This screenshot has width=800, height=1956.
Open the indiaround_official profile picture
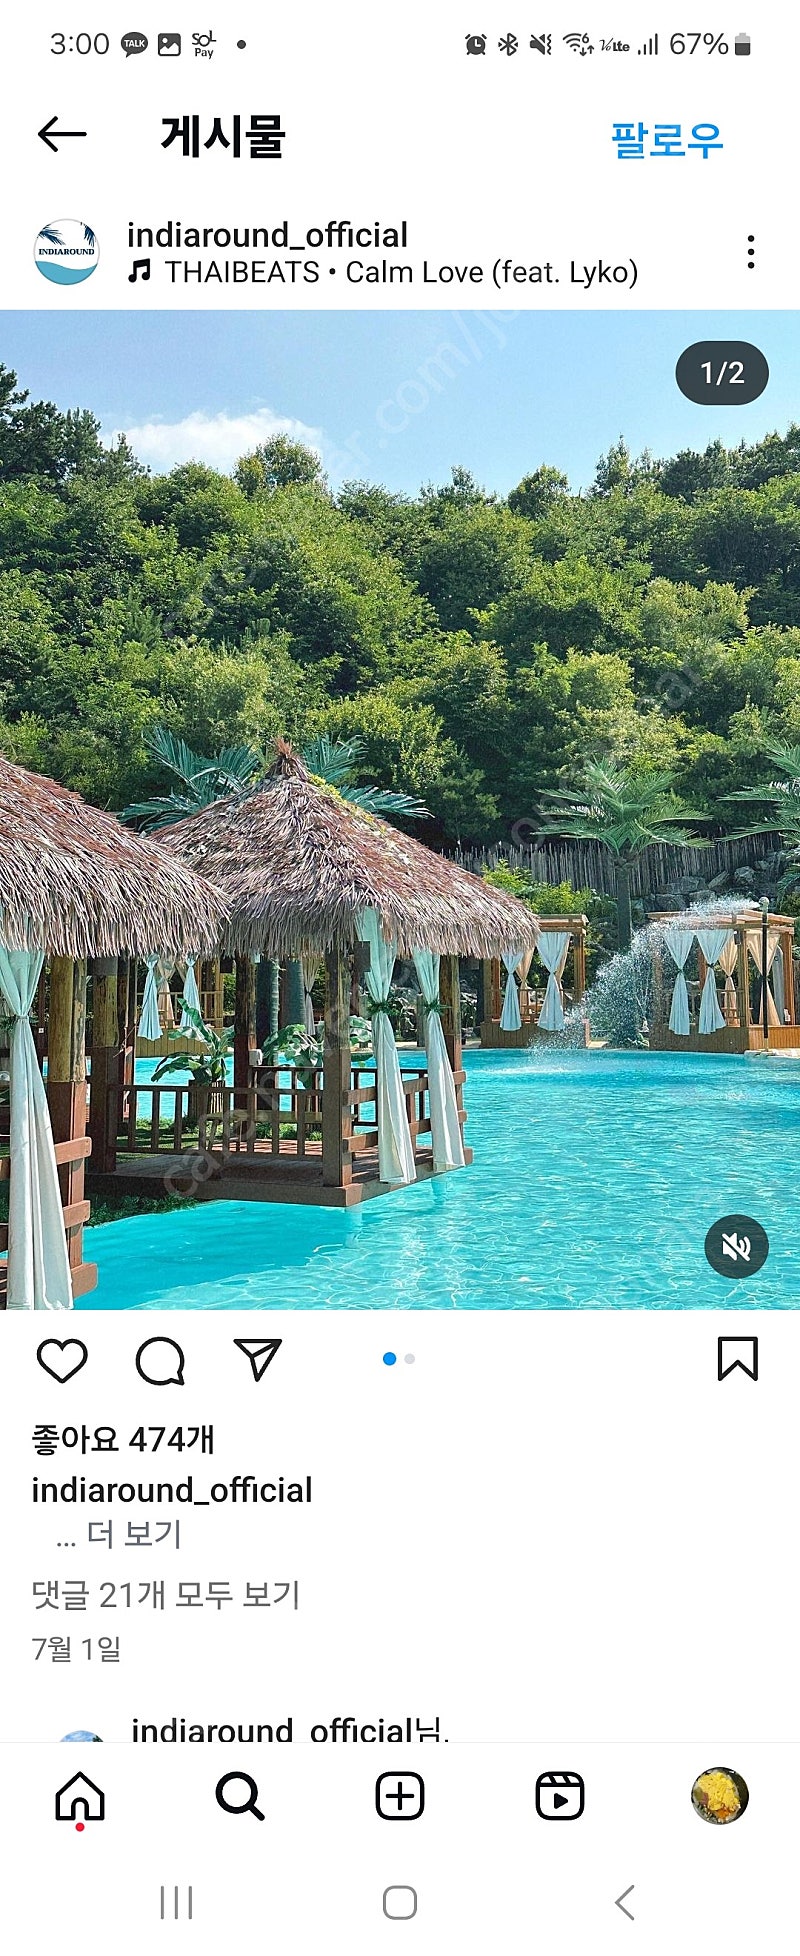pos(66,252)
